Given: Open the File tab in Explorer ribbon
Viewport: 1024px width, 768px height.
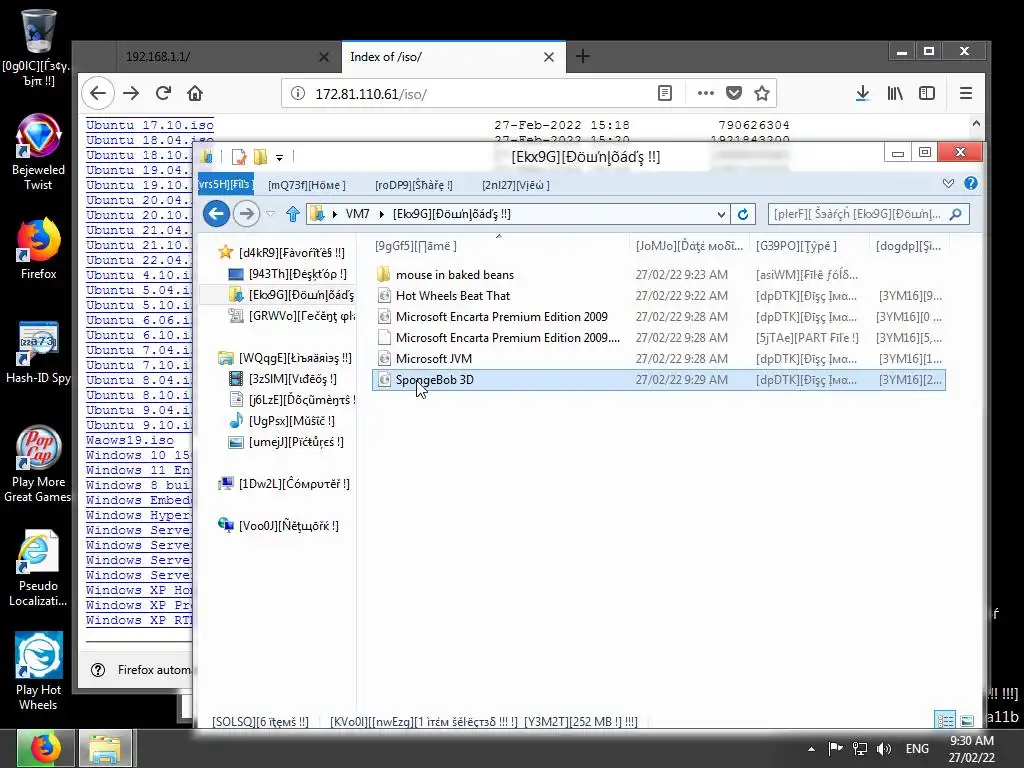Looking at the screenshot, I should [x=225, y=184].
